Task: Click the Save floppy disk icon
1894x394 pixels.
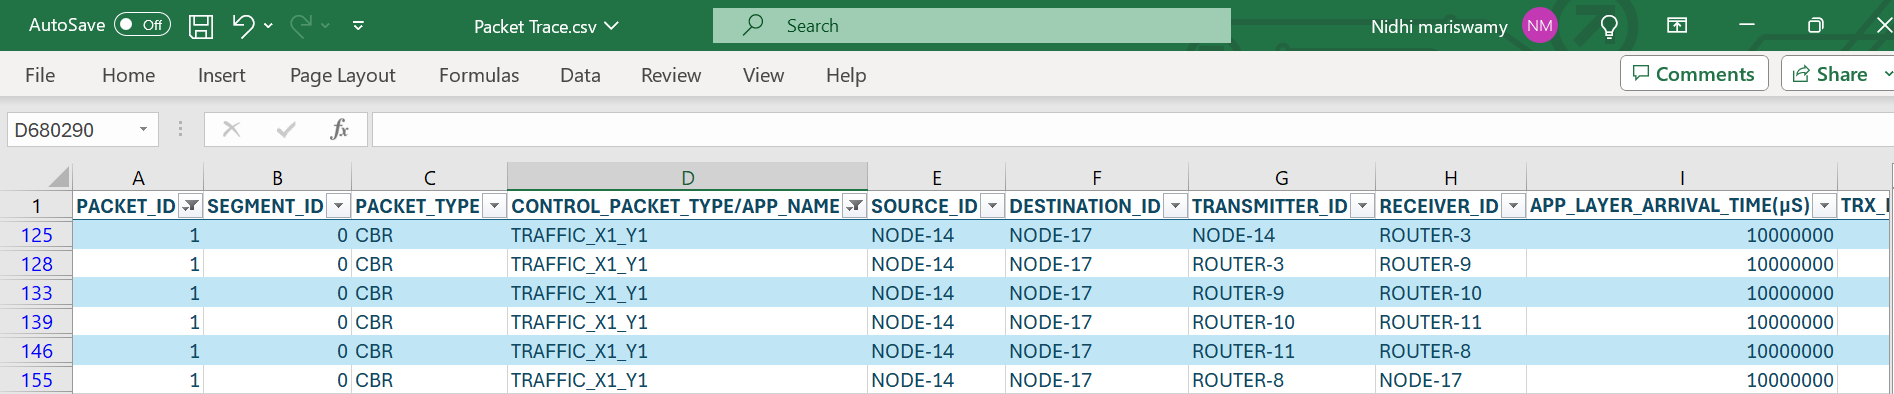Action: 201,26
